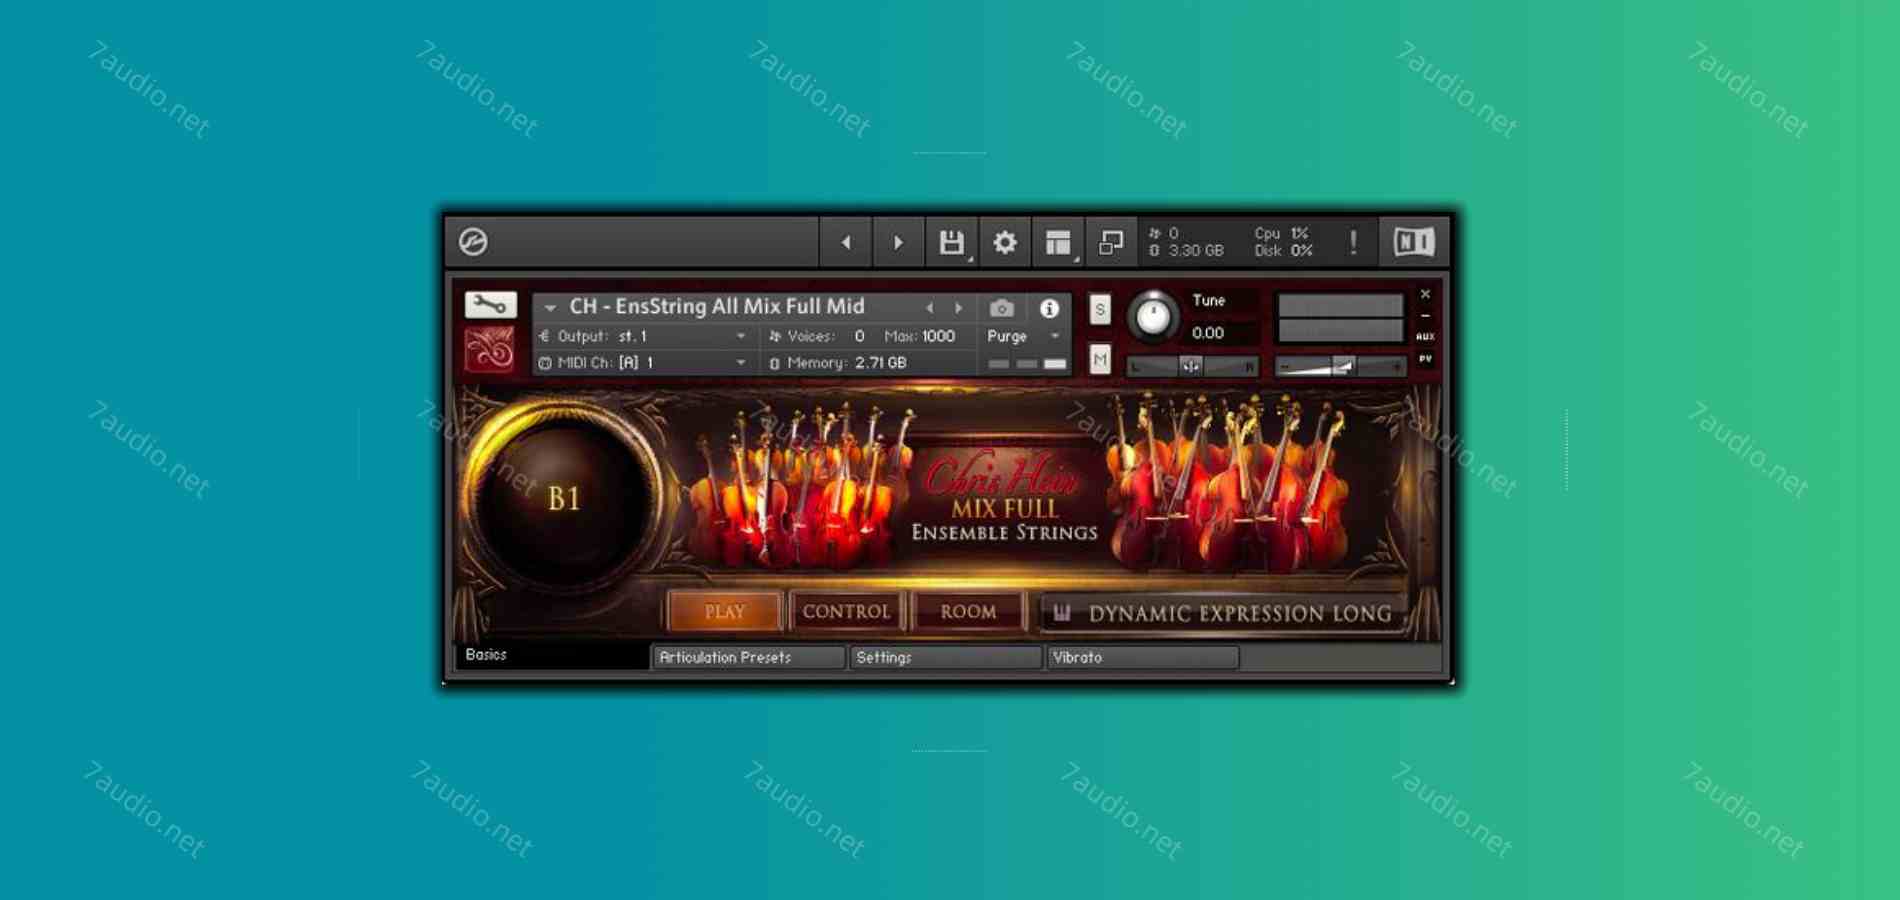This screenshot has width=1900, height=900.
Task: Solo the instrument with S button
Action: click(x=1100, y=309)
